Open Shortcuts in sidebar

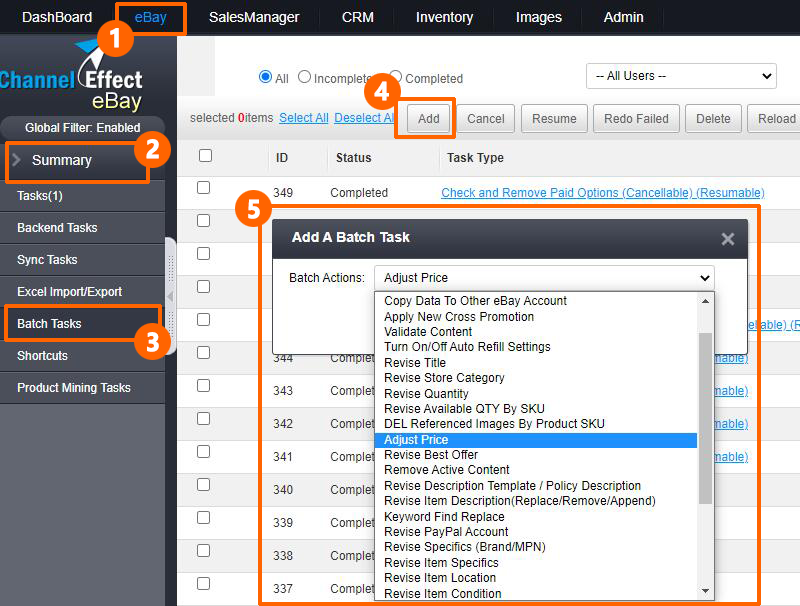point(83,356)
